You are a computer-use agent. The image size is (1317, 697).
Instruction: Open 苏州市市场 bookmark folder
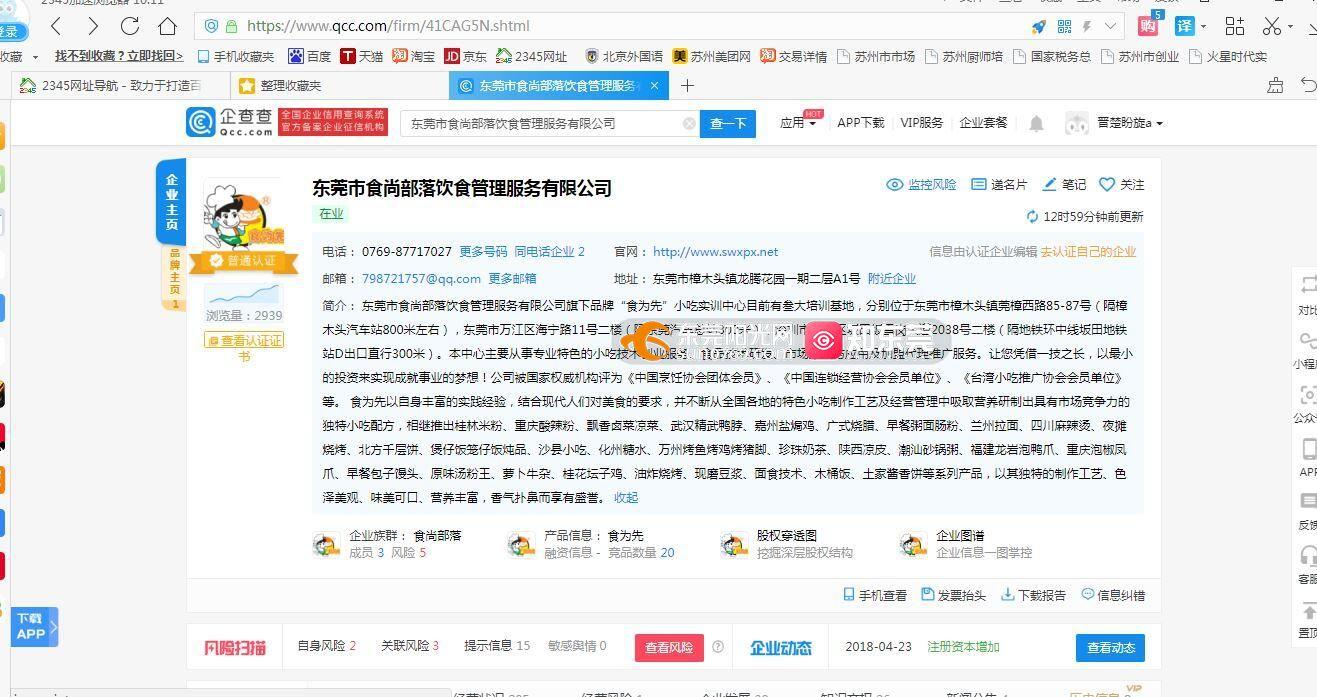click(876, 56)
